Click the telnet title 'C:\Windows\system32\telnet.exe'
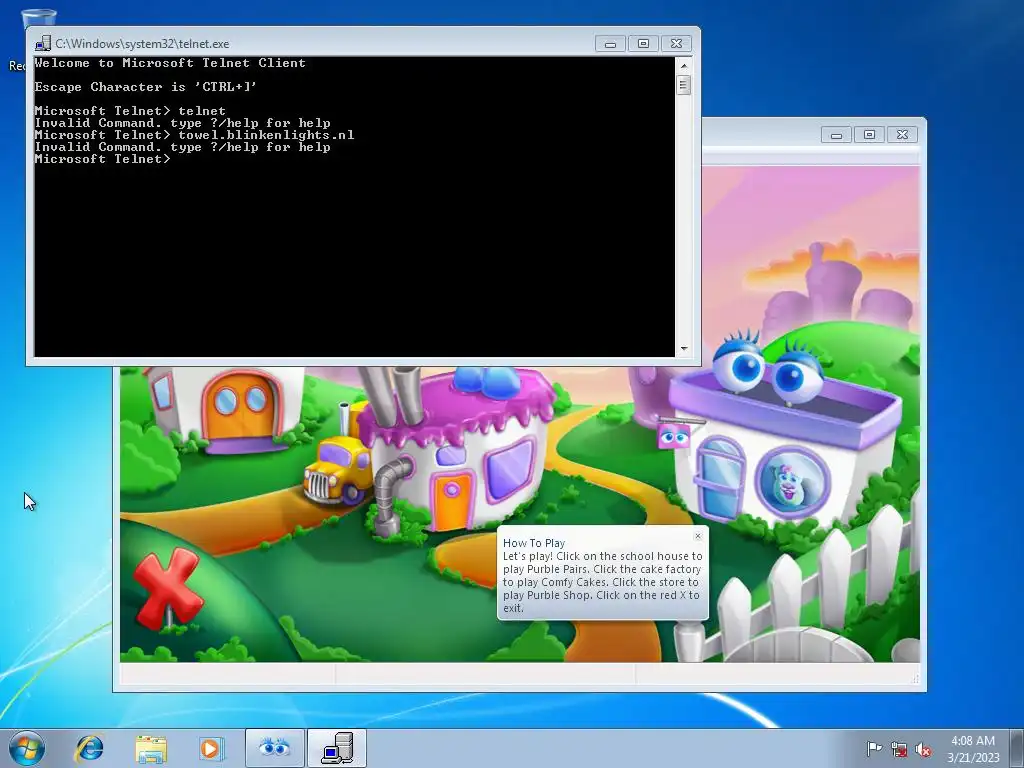Viewport: 1024px width, 768px height. click(x=142, y=44)
